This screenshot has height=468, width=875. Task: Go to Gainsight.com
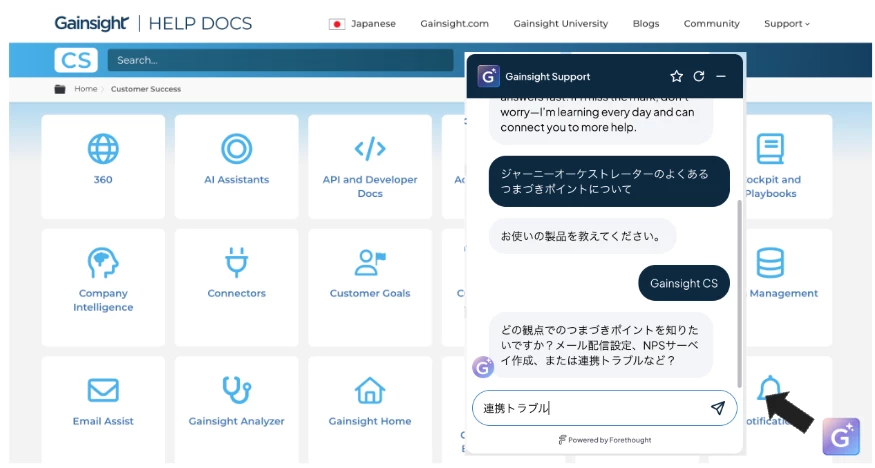coord(454,23)
